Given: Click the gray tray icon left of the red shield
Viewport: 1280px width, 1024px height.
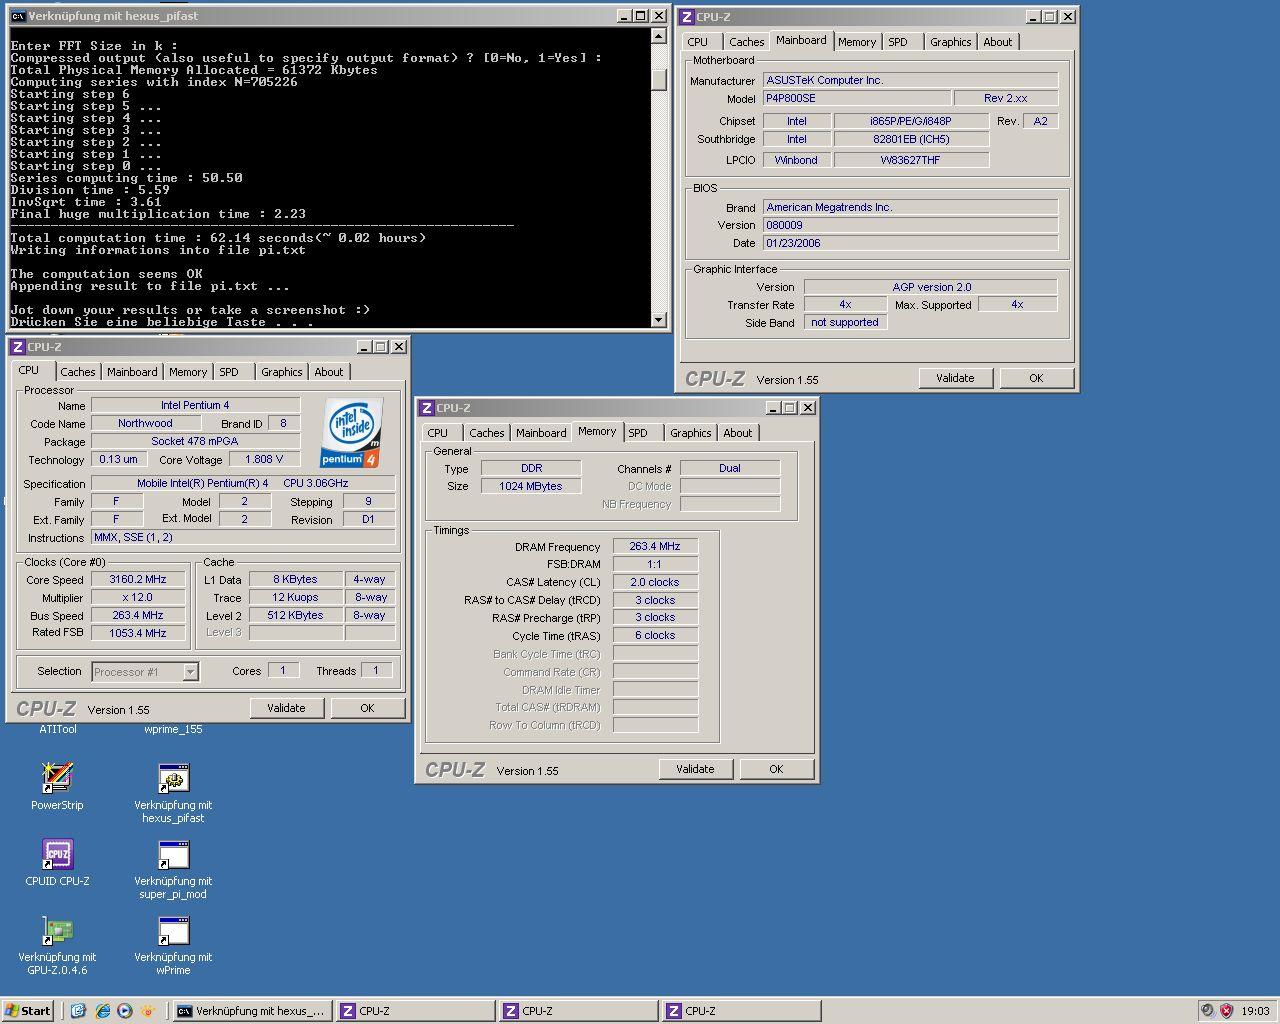Looking at the screenshot, I should pos(1208,1011).
